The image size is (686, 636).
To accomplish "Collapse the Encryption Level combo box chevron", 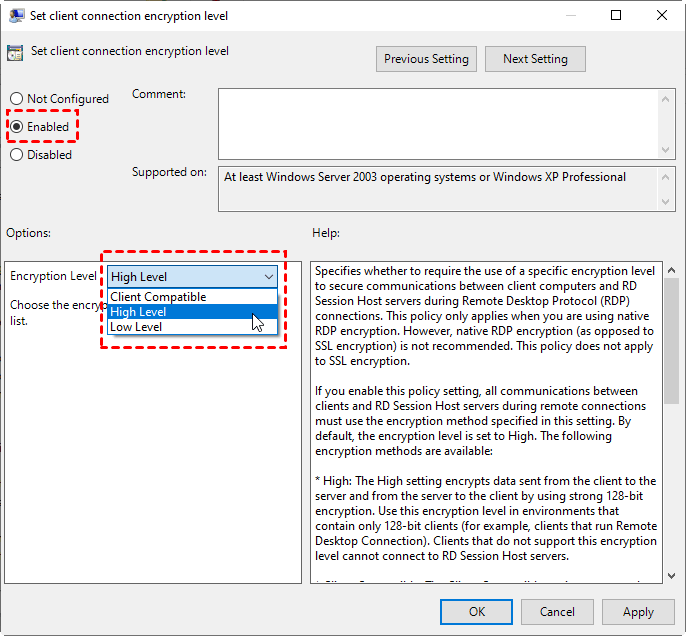I will (269, 277).
